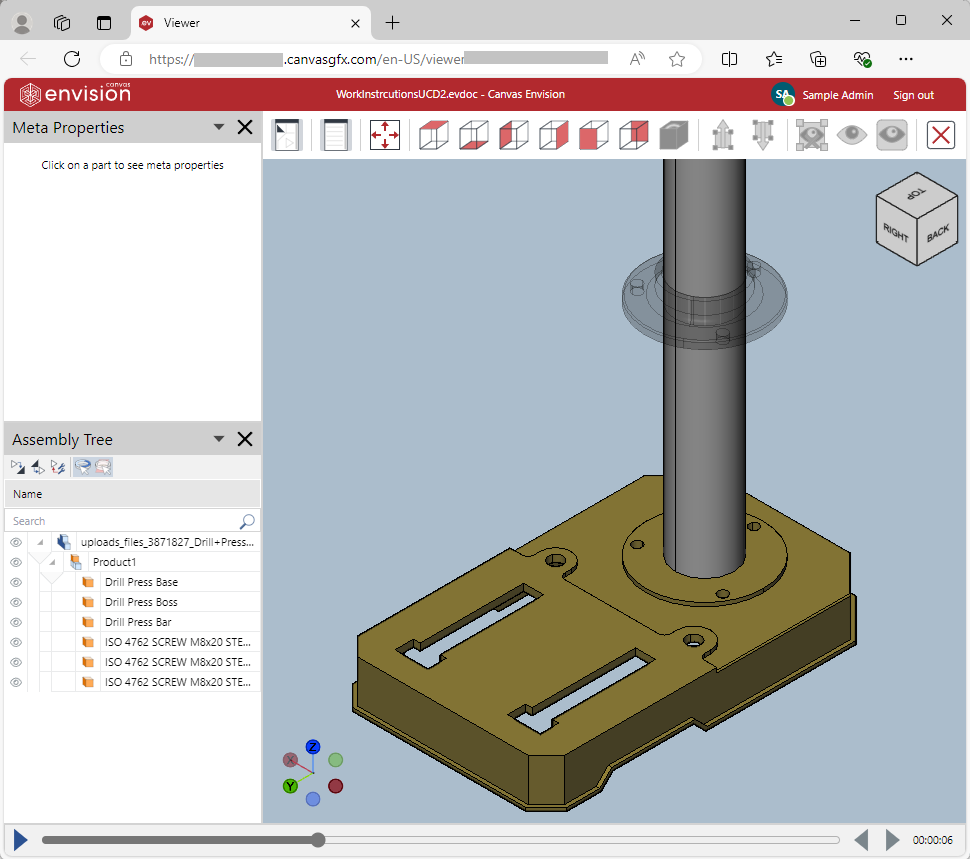Click the TOP face of the view cube

point(917,194)
